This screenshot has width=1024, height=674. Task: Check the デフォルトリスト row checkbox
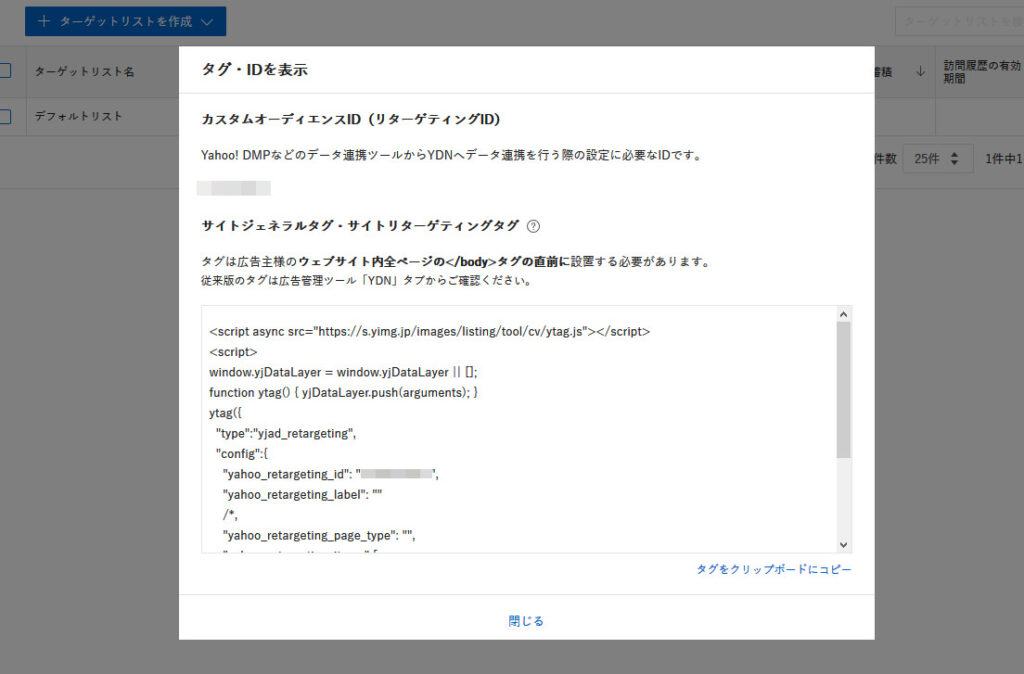pos(4,116)
